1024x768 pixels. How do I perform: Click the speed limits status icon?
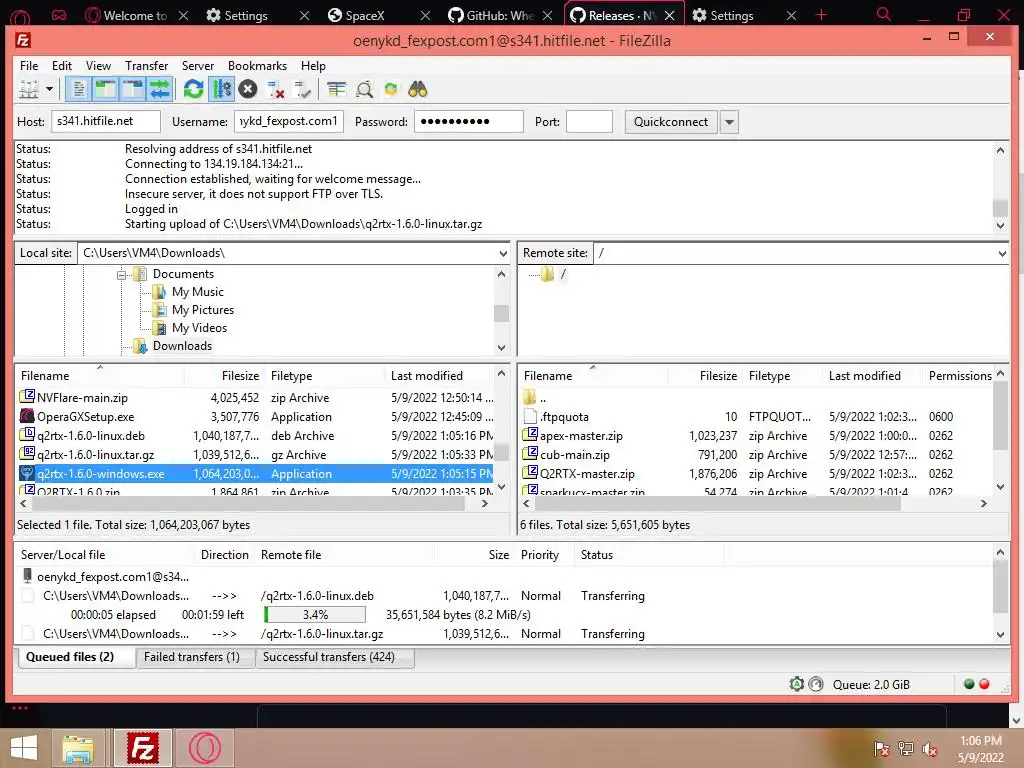pos(816,684)
